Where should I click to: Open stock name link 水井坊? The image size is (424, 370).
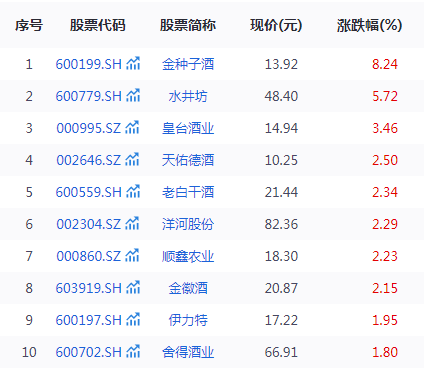(x=188, y=96)
